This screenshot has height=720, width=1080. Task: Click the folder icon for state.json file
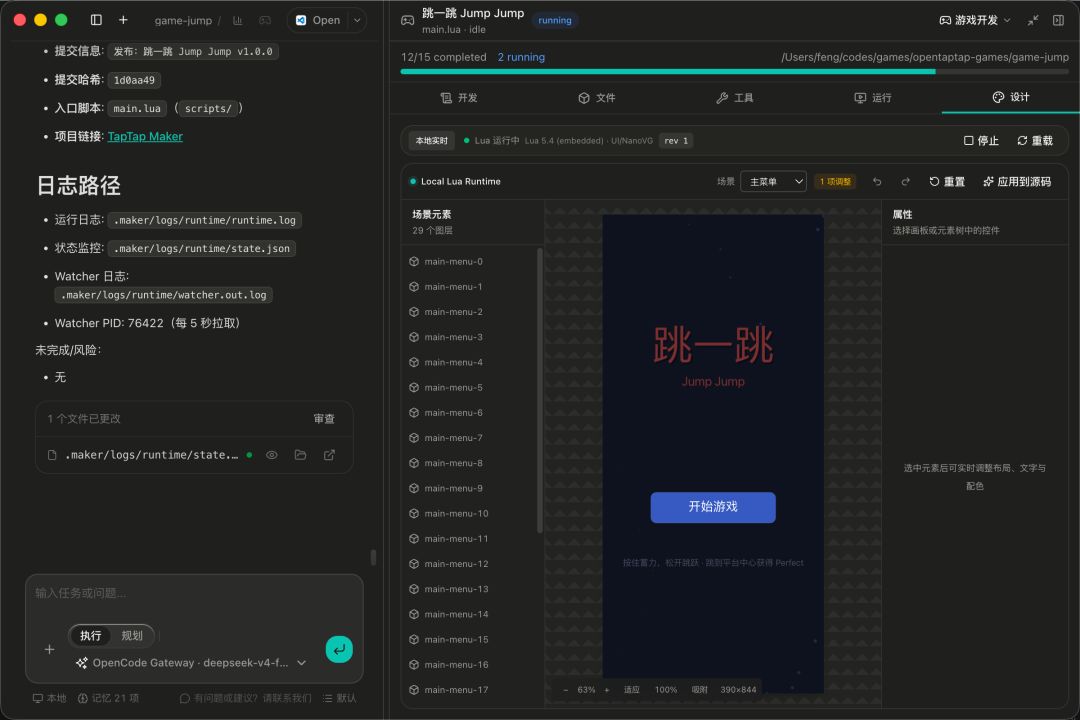coord(300,455)
